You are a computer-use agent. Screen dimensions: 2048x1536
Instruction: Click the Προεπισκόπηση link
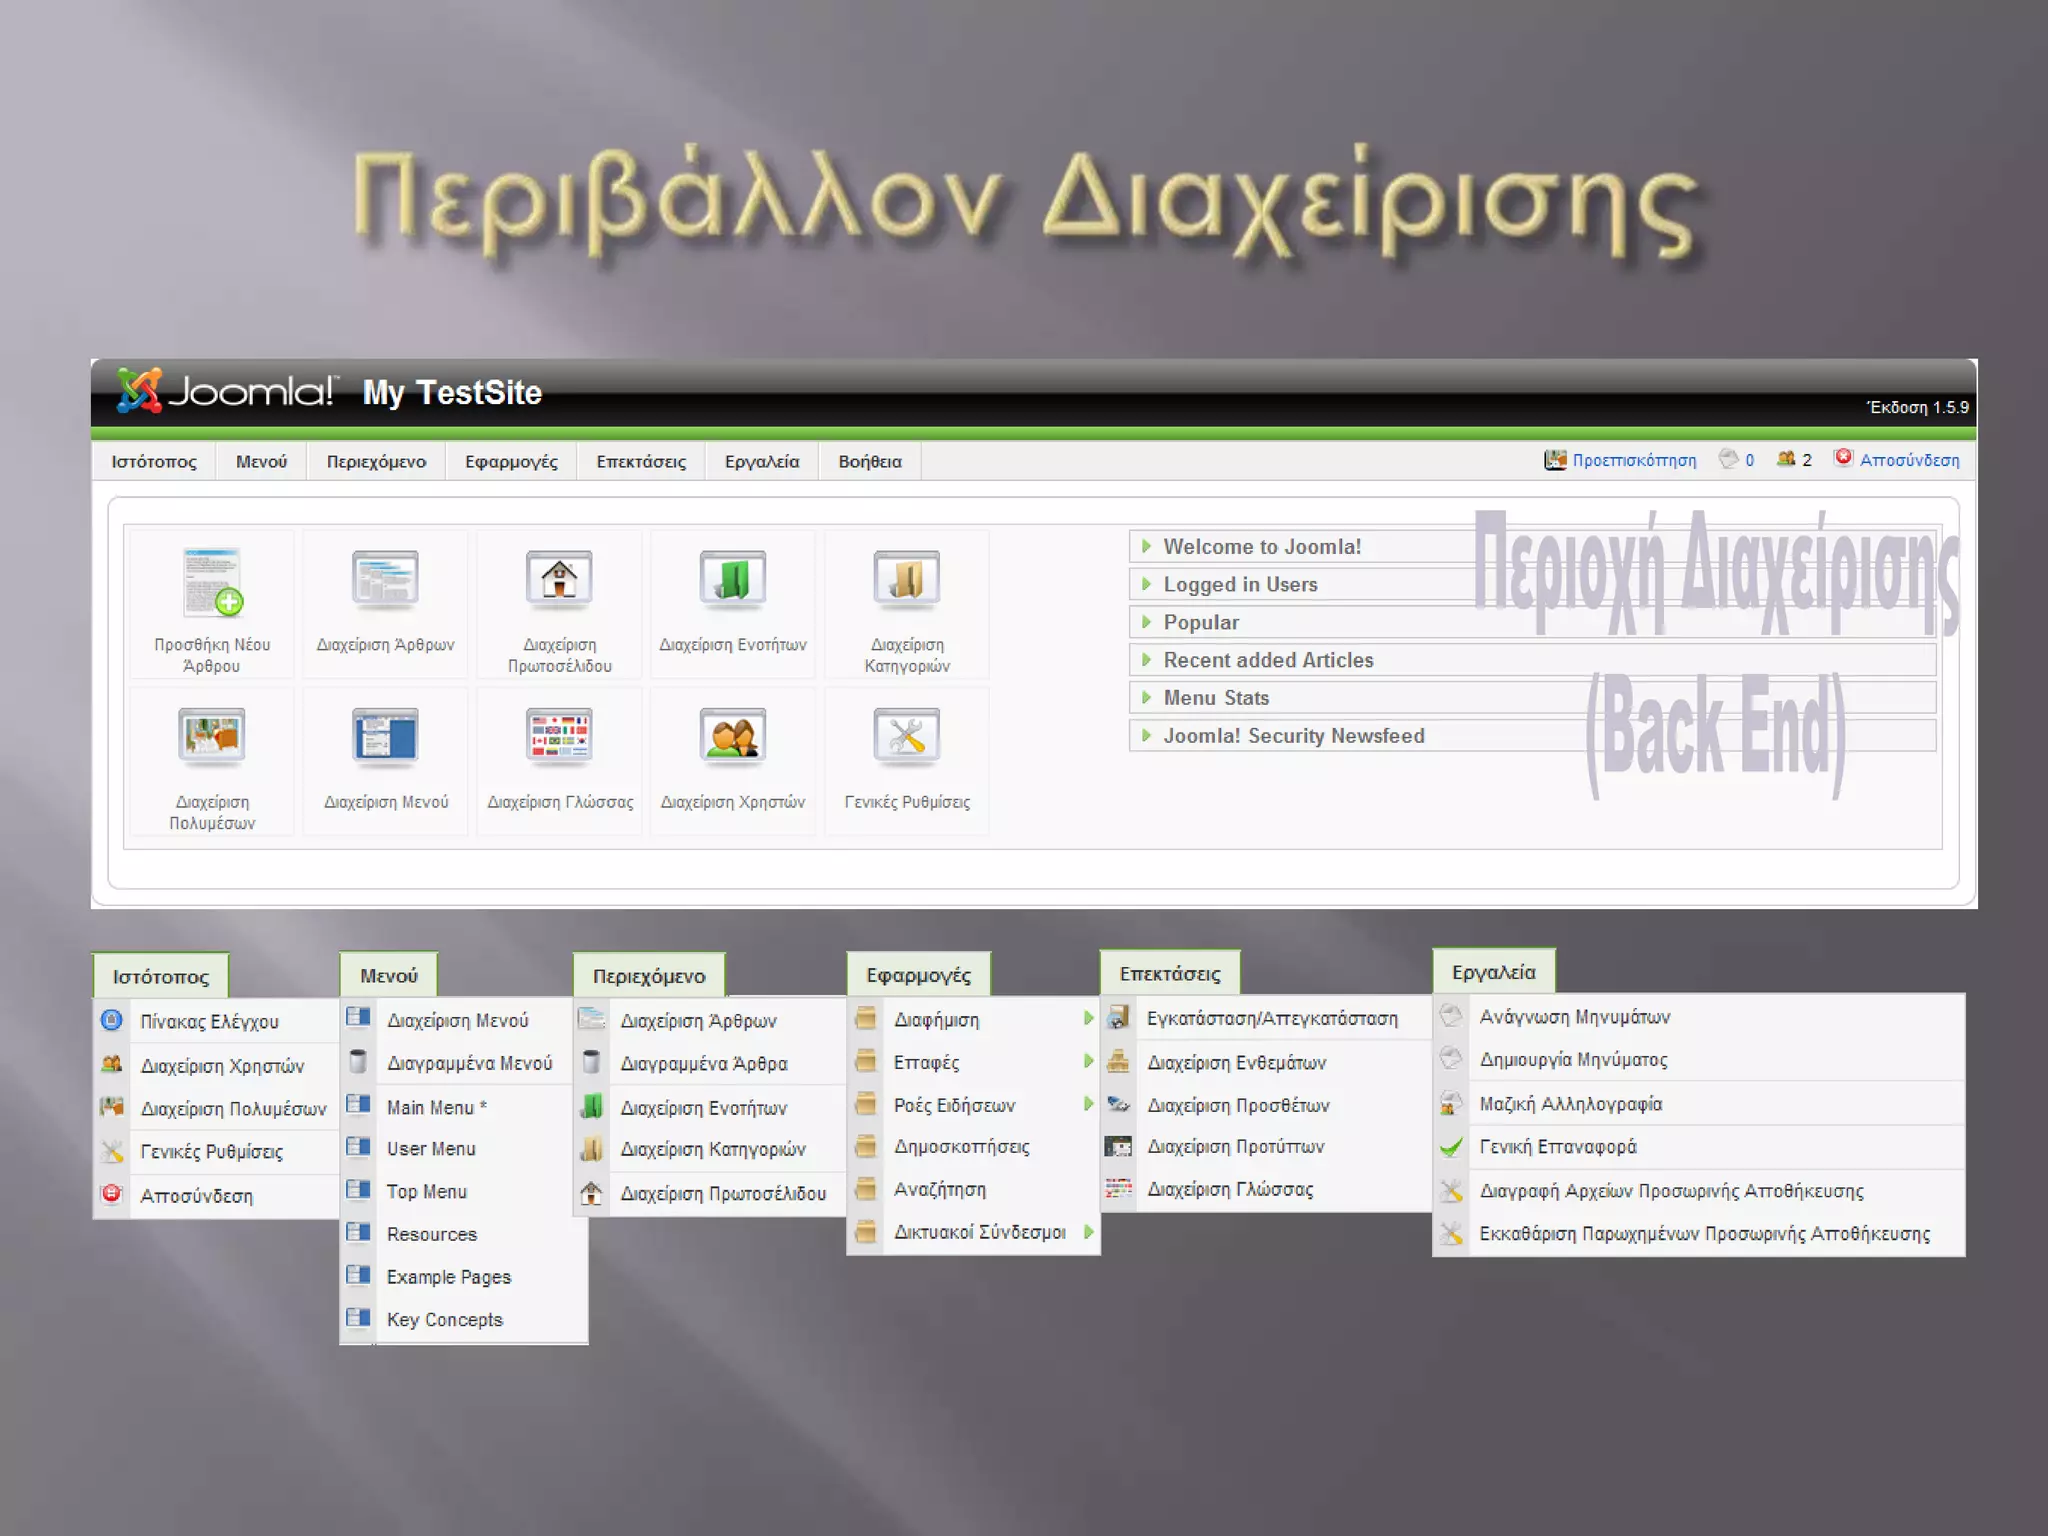pos(1633,460)
